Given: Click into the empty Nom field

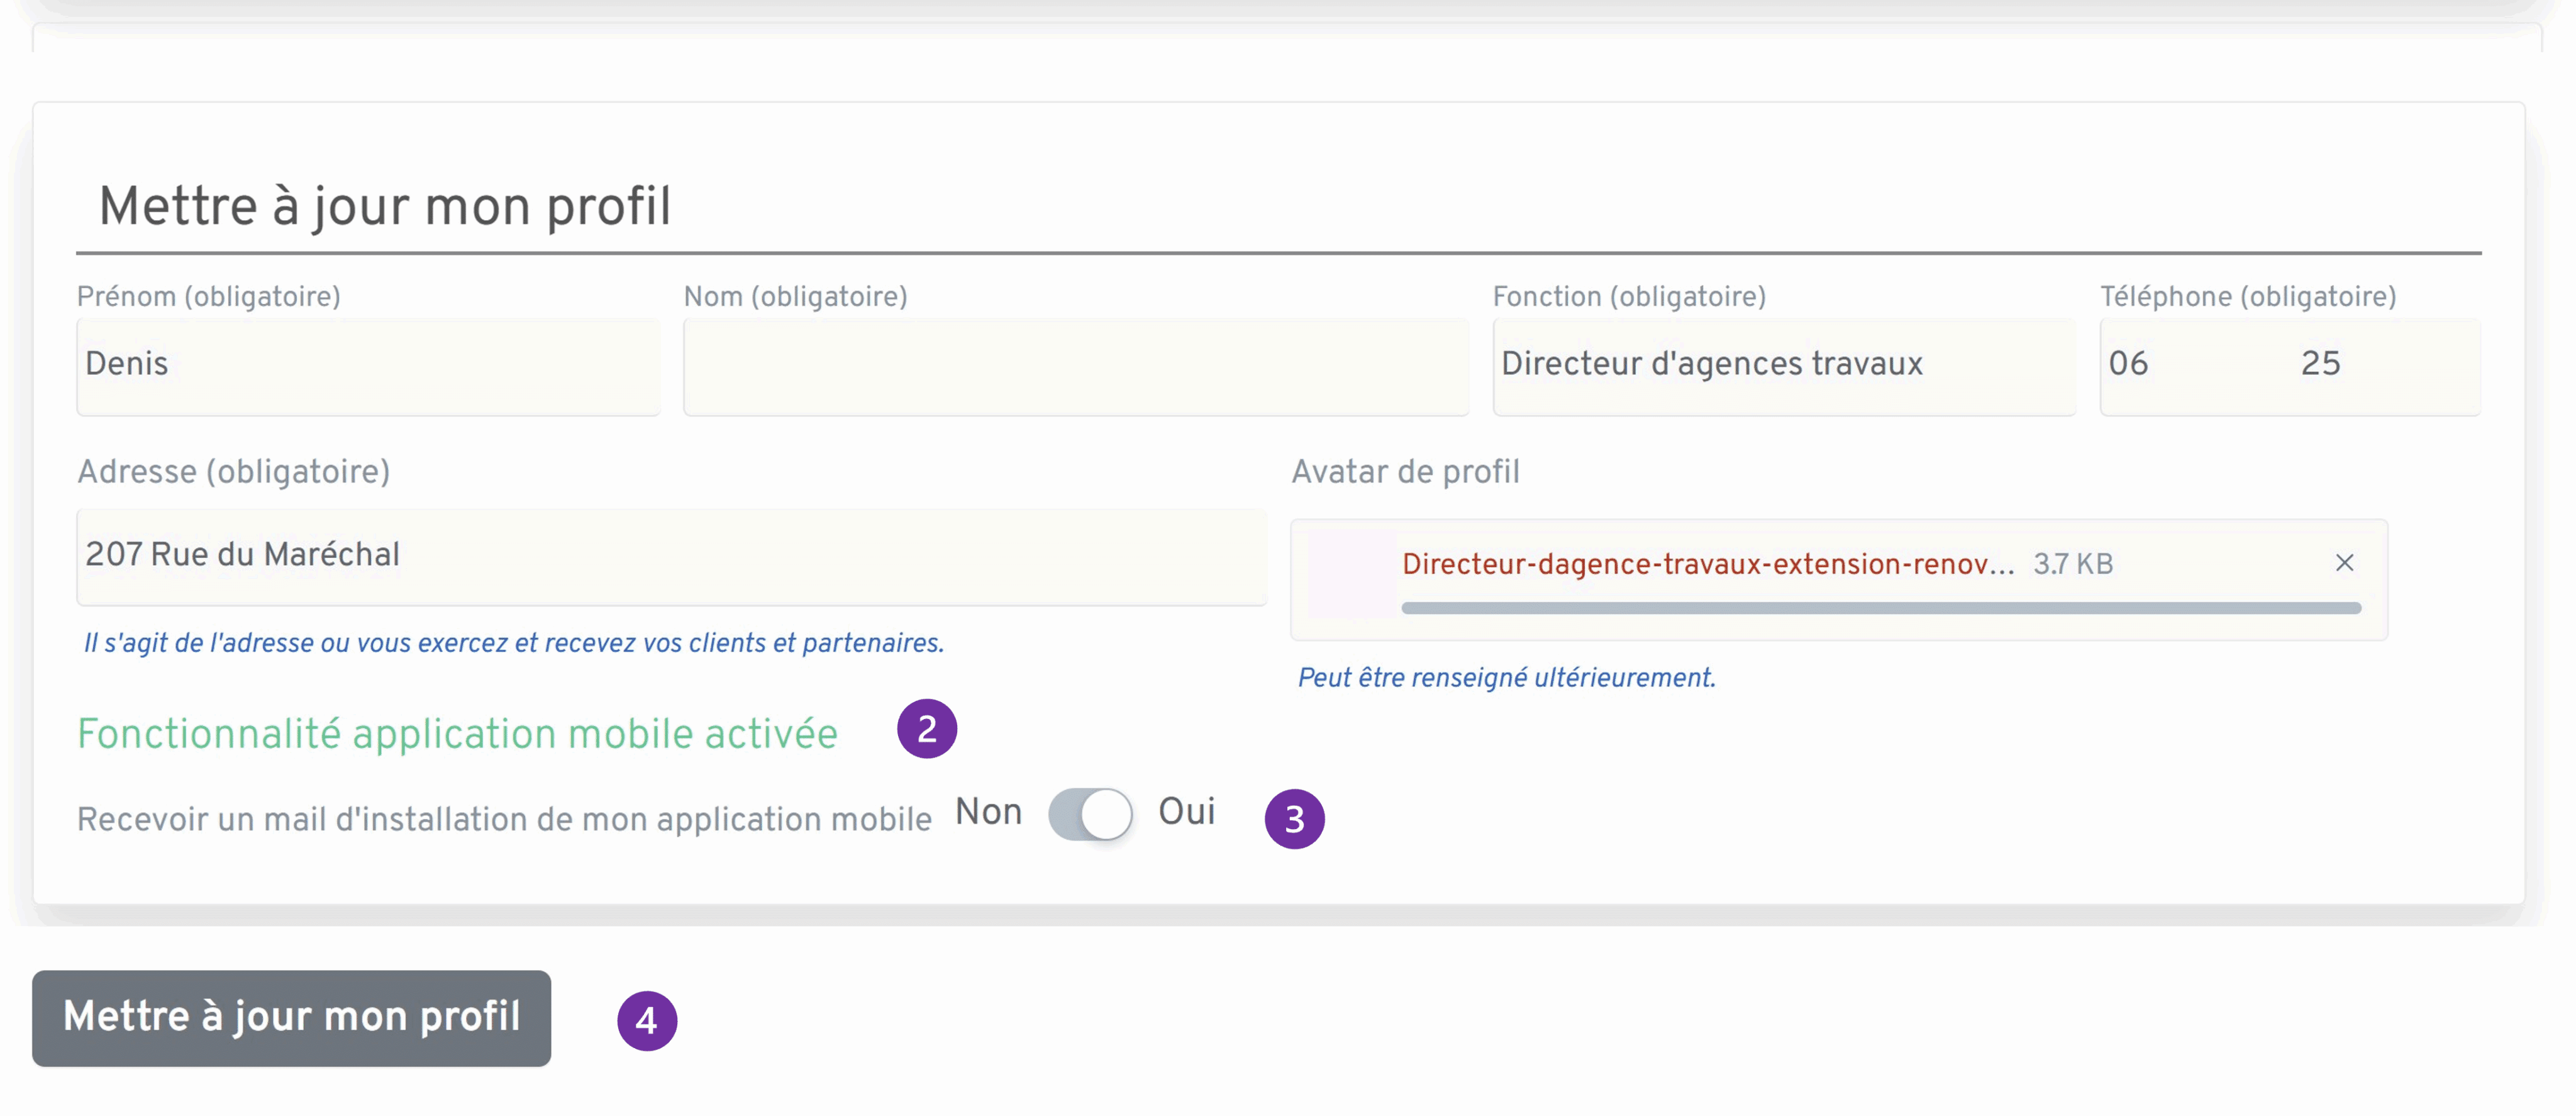Looking at the screenshot, I should click(1075, 365).
